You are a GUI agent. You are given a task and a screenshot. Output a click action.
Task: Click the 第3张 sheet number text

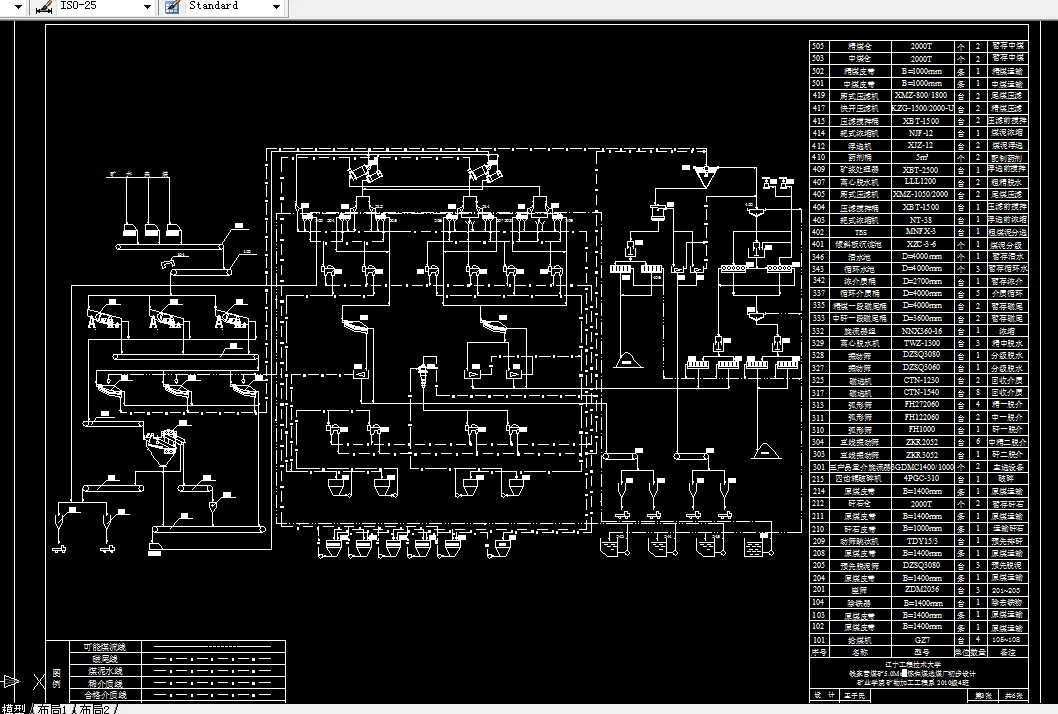tap(983, 696)
